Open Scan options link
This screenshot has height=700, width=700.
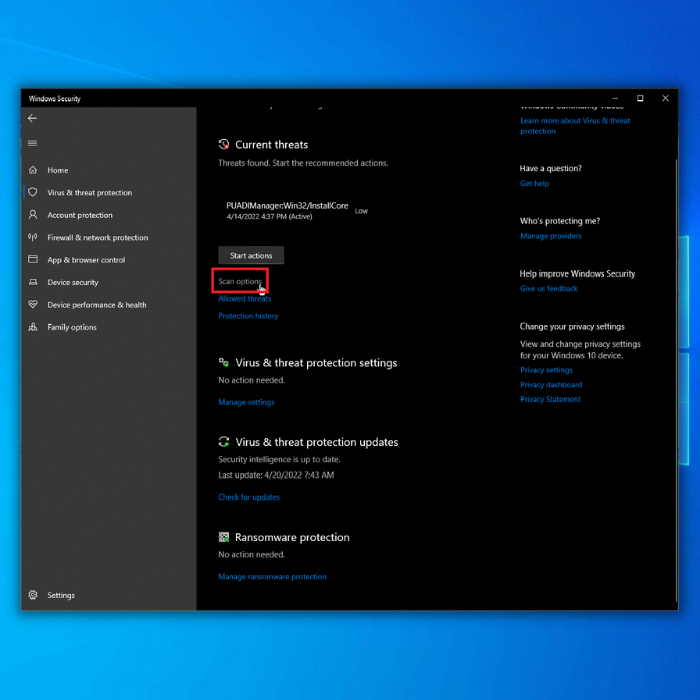point(240,281)
